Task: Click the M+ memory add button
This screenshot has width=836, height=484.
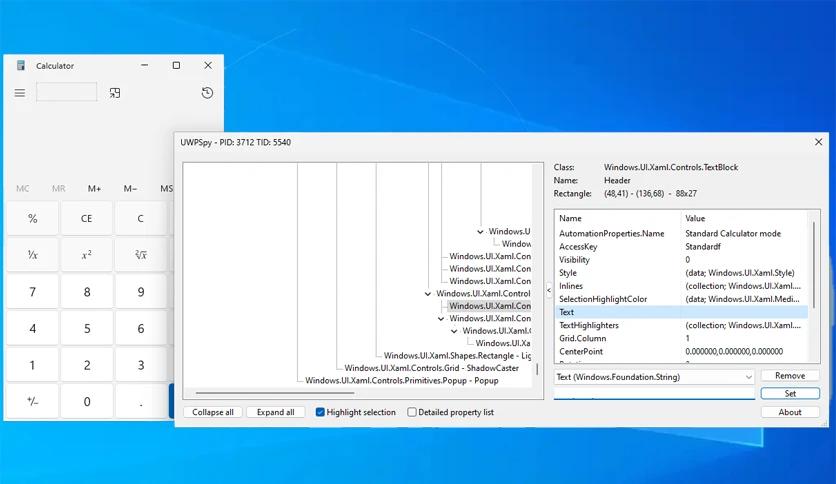Action: tap(94, 189)
